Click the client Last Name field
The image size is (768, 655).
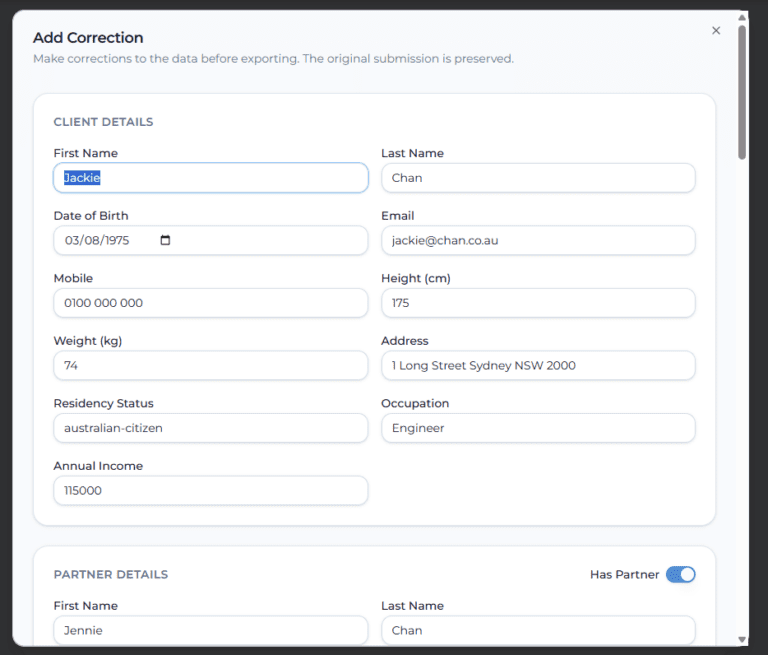click(x=538, y=178)
